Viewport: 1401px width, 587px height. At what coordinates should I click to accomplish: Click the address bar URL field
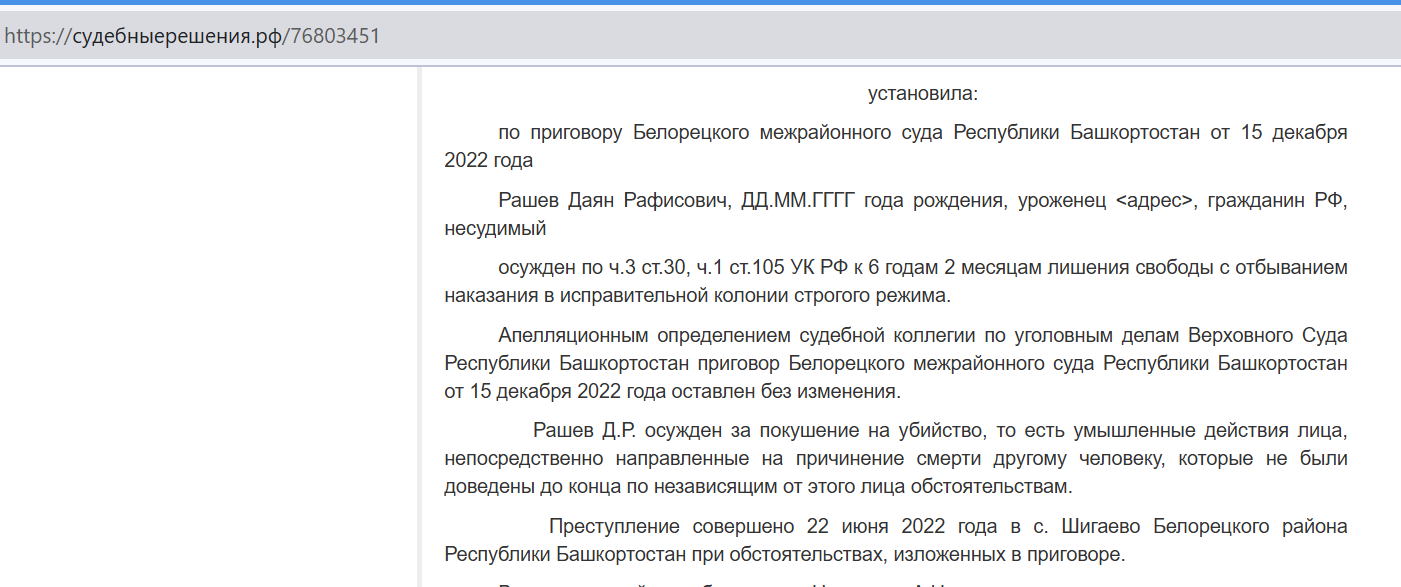coord(700,35)
